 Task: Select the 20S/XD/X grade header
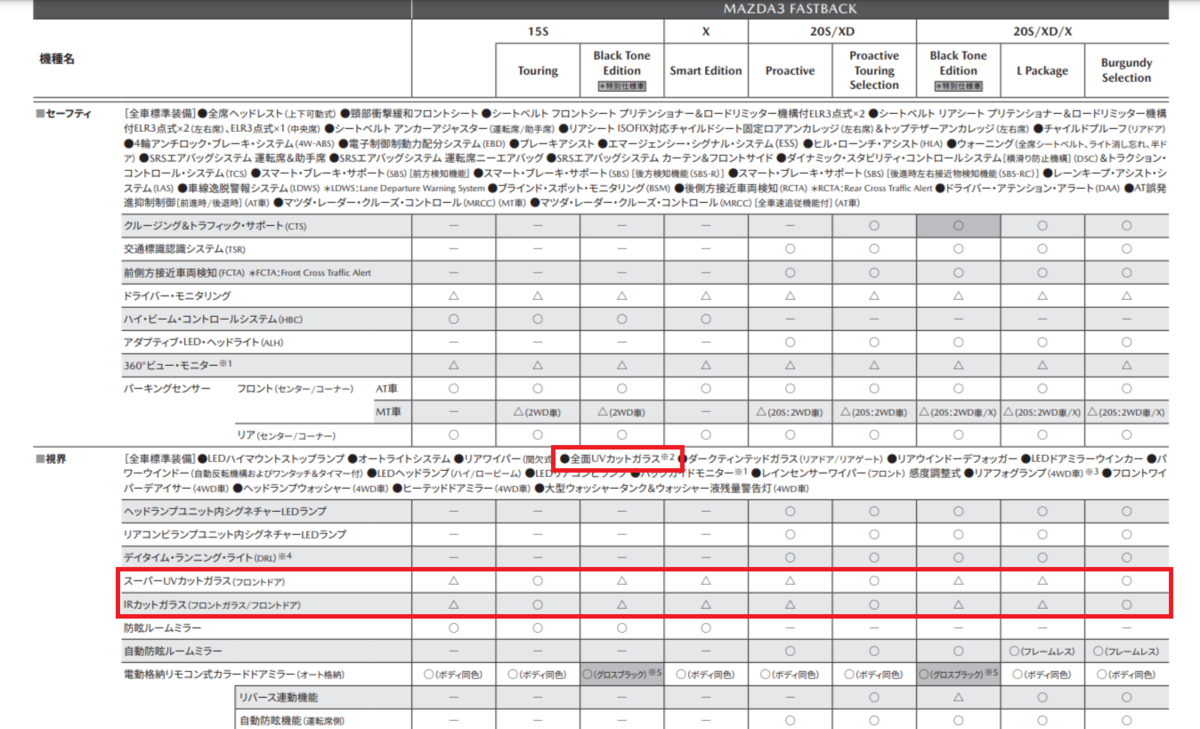point(1042,31)
